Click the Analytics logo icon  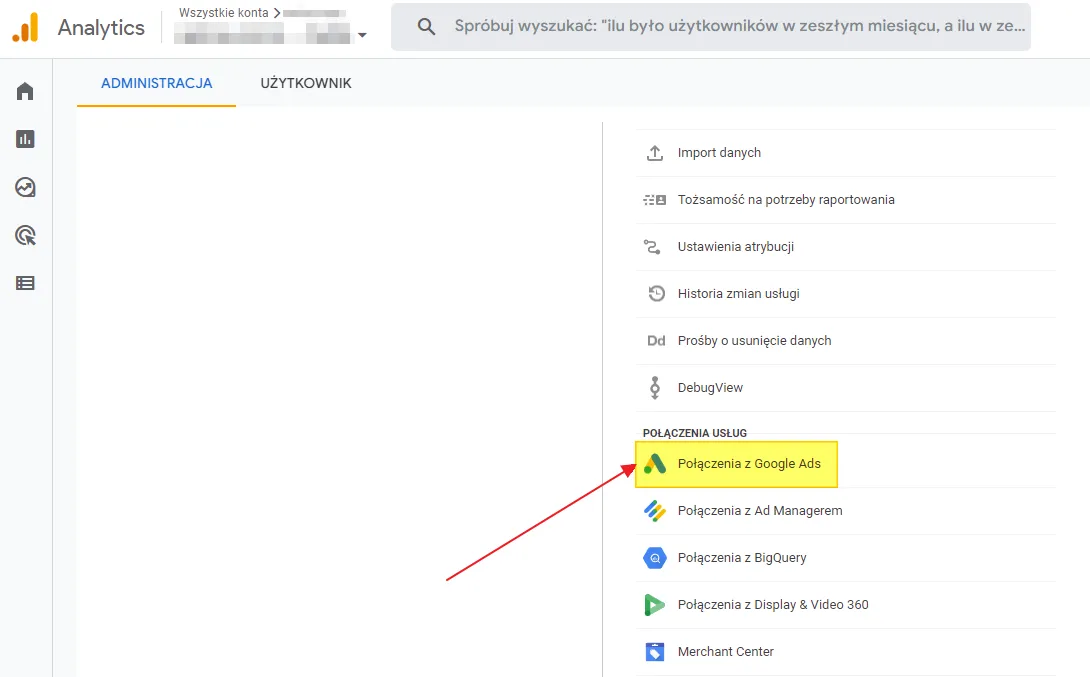click(x=26, y=28)
